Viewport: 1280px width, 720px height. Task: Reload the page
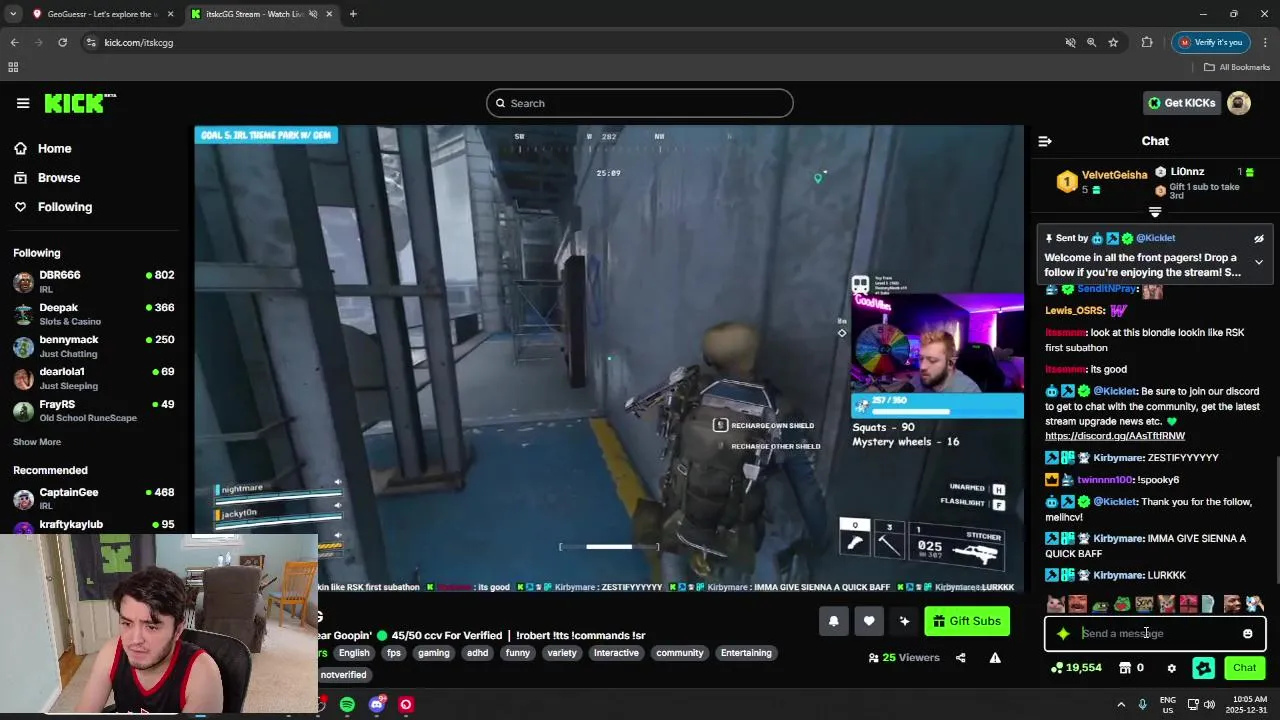coord(62,42)
